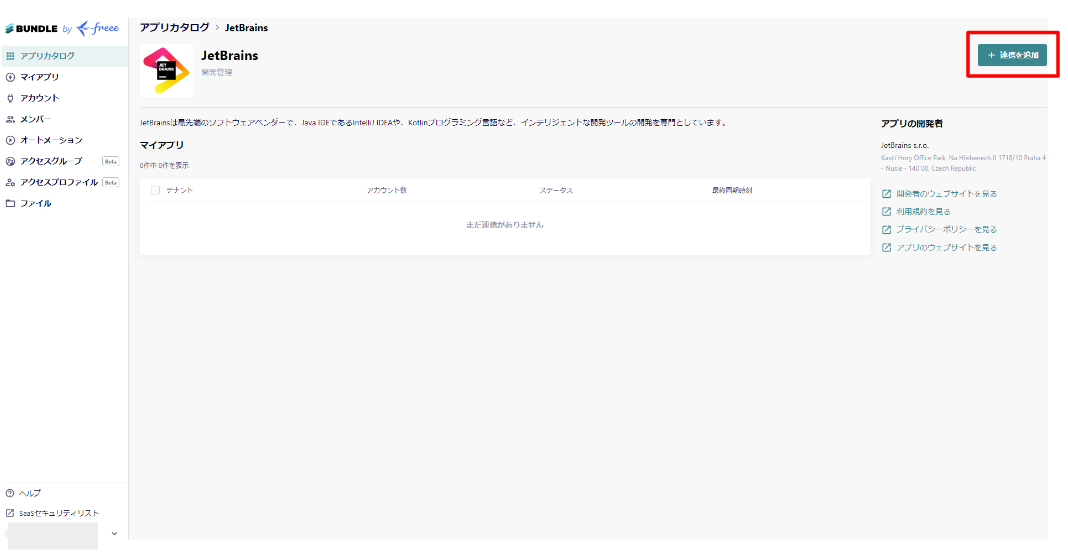Viewport: 1068px width, 554px height.
Task: Click the アプリカタログ grid icon
Action: point(10,56)
